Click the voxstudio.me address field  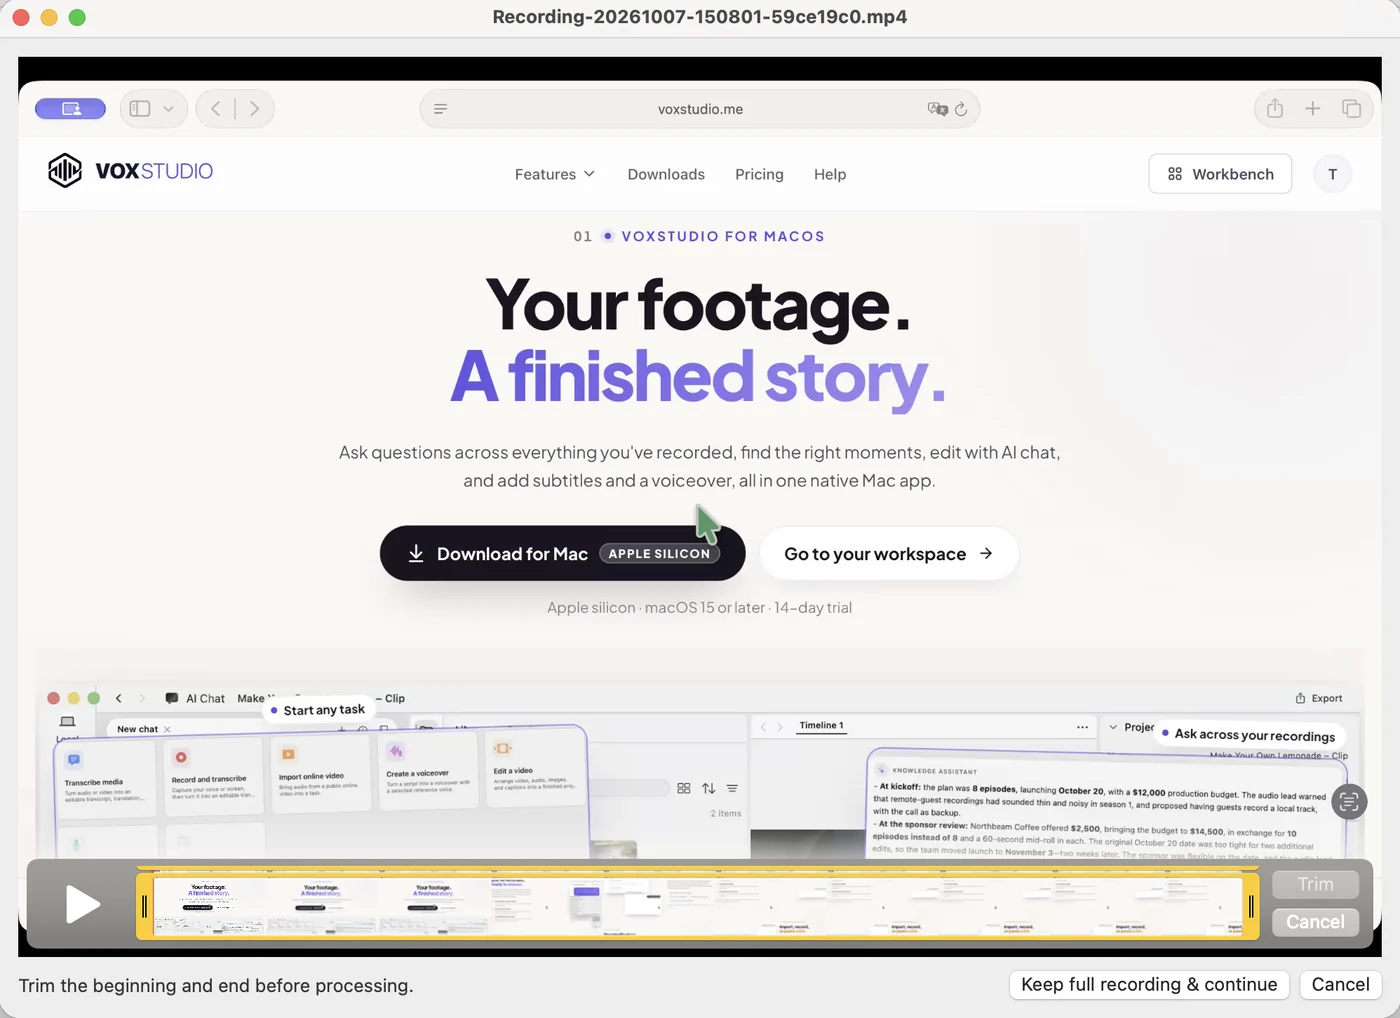[700, 109]
